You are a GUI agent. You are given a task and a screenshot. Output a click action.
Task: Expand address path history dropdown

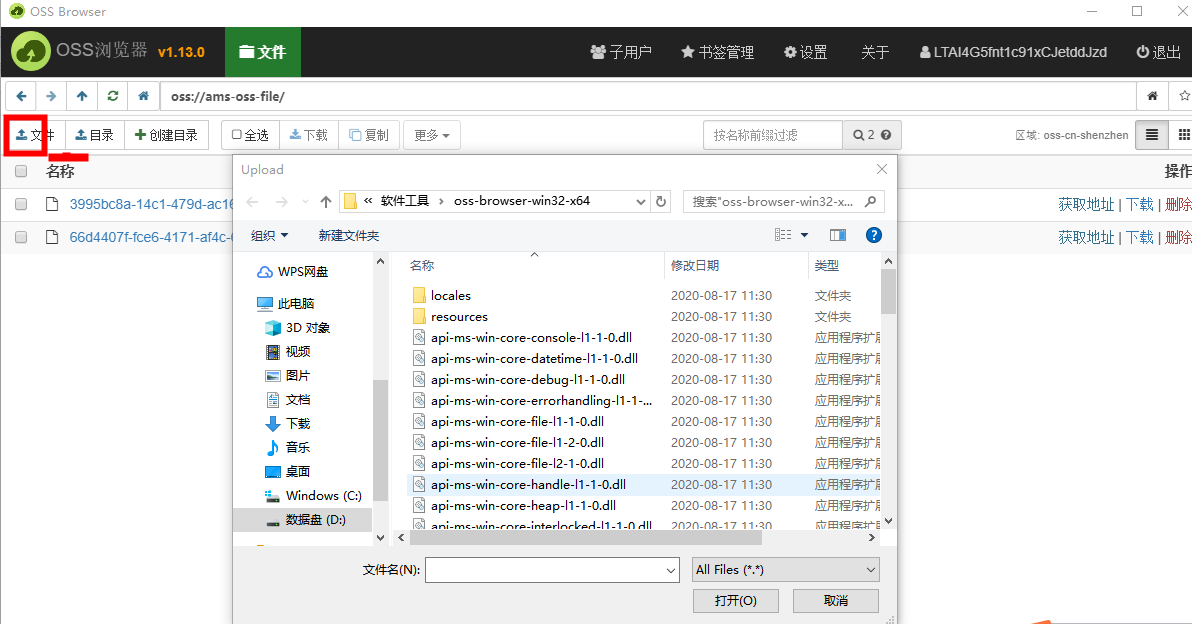pos(641,201)
